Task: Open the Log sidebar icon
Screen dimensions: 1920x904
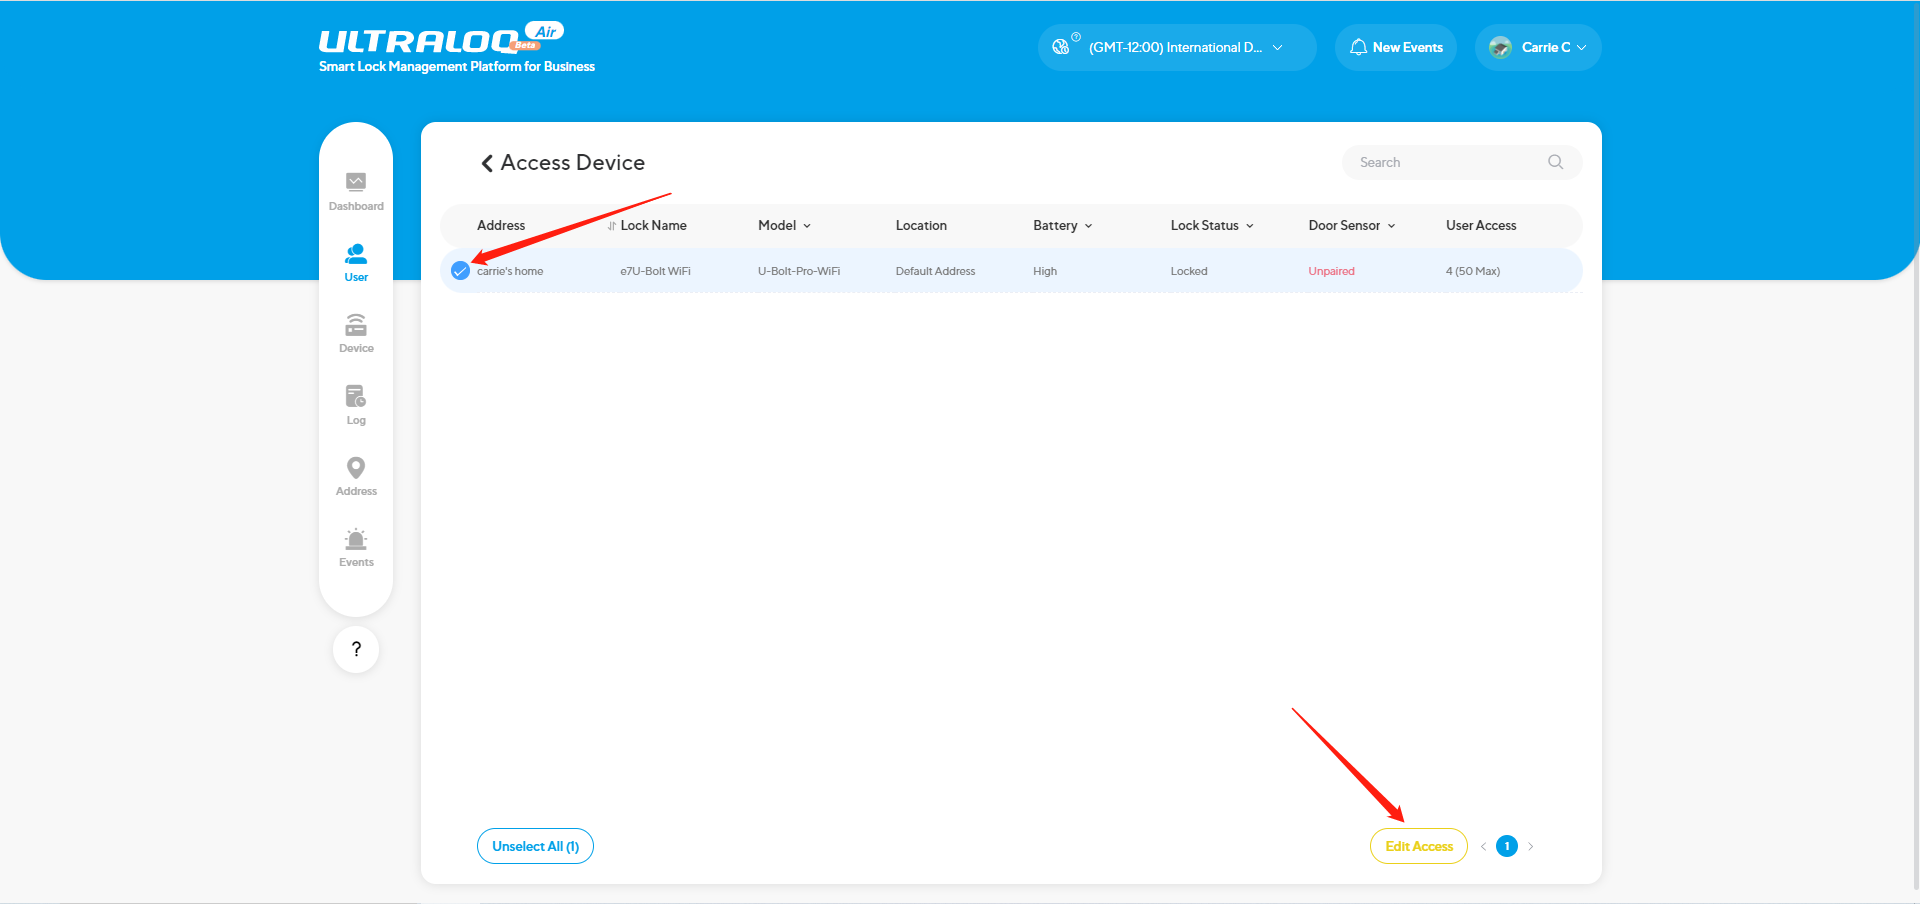Action: point(356,396)
